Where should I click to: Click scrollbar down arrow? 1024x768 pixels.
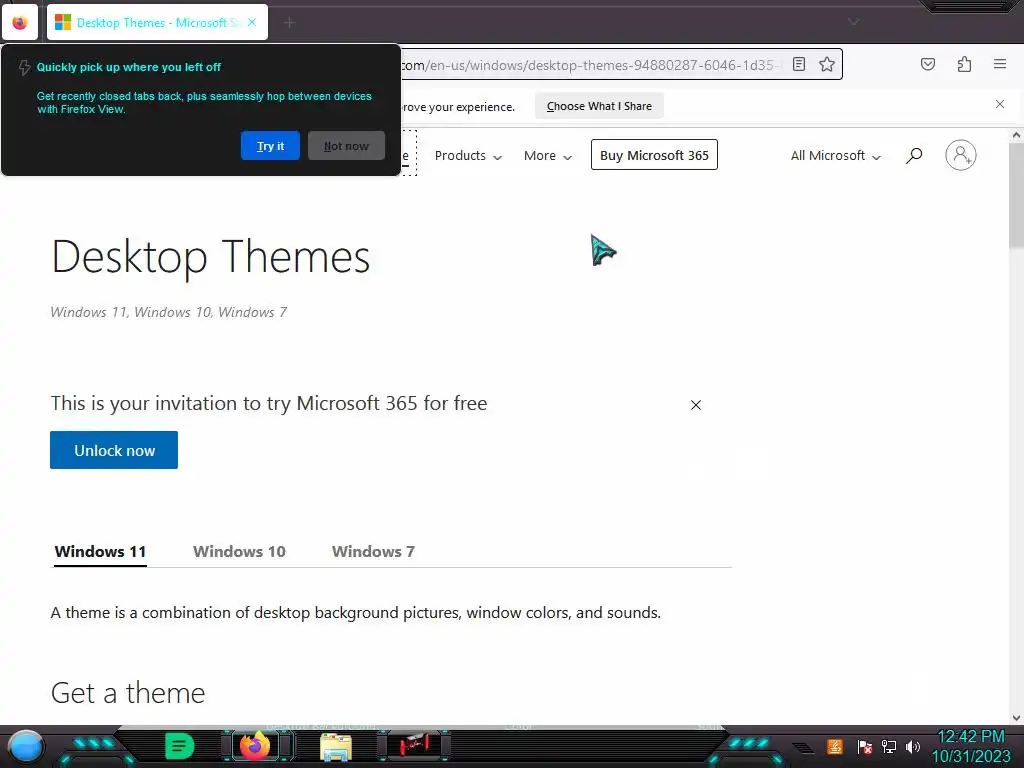[1016, 718]
